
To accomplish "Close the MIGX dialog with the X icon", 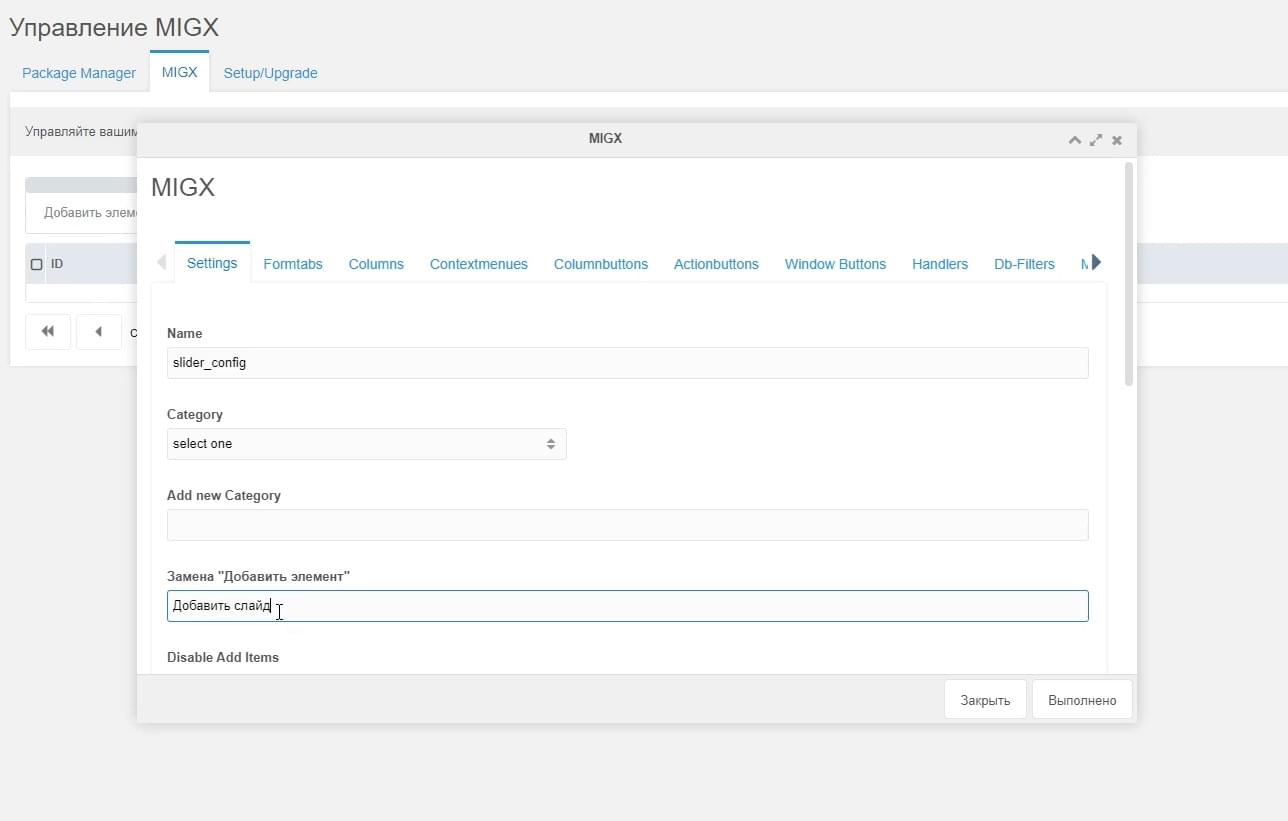I will (x=1117, y=140).
